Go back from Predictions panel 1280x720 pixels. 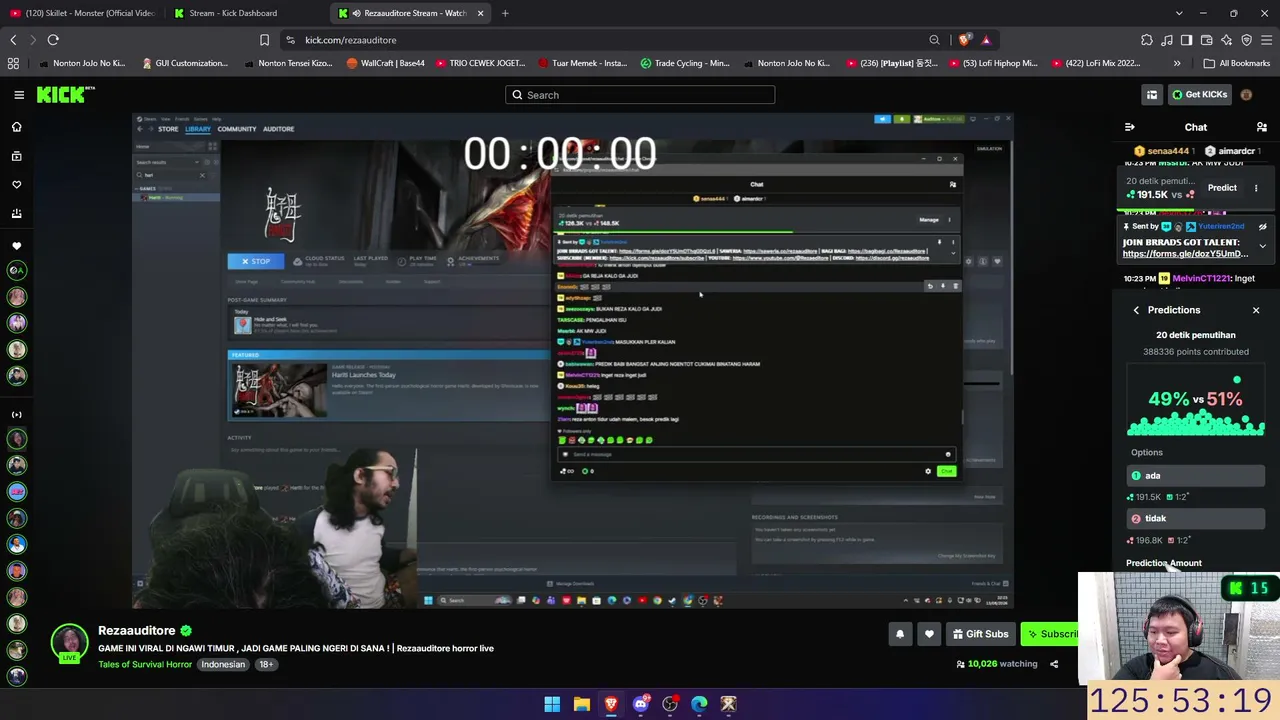1136,310
